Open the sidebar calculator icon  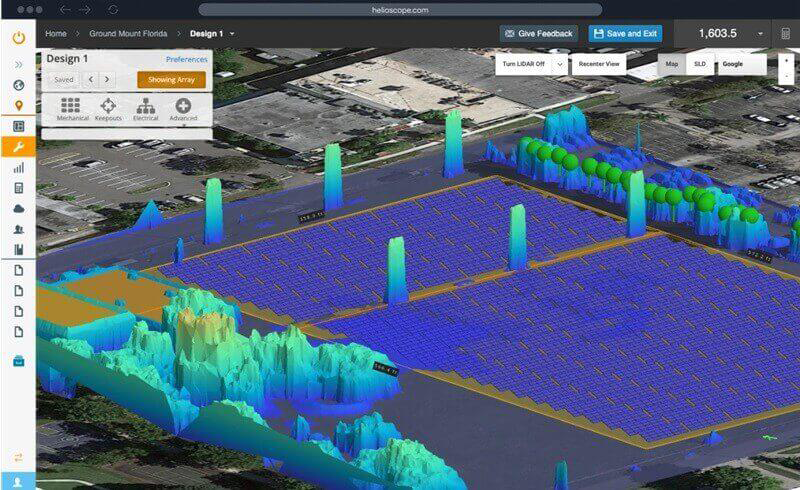(x=18, y=188)
